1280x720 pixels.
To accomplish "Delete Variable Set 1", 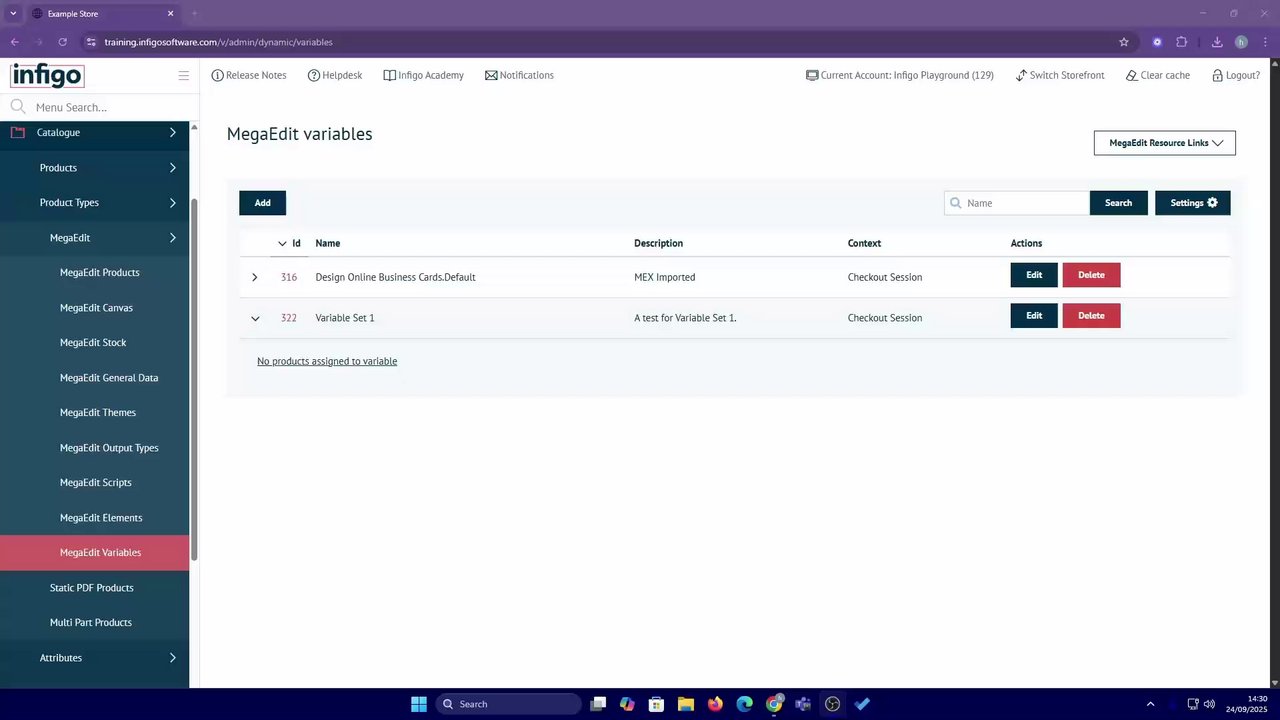I will pyautogui.click(x=1091, y=316).
